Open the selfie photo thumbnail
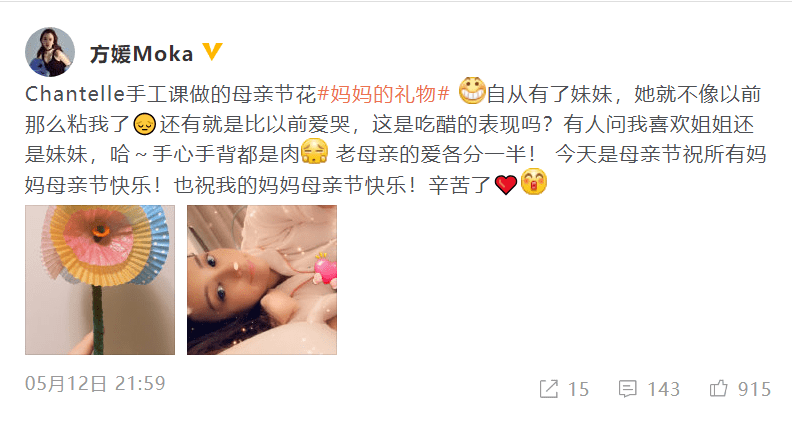 (262, 280)
